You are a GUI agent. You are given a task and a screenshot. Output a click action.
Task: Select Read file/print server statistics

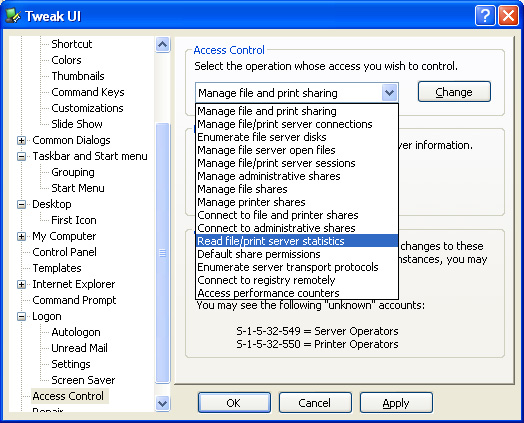[x=297, y=241]
